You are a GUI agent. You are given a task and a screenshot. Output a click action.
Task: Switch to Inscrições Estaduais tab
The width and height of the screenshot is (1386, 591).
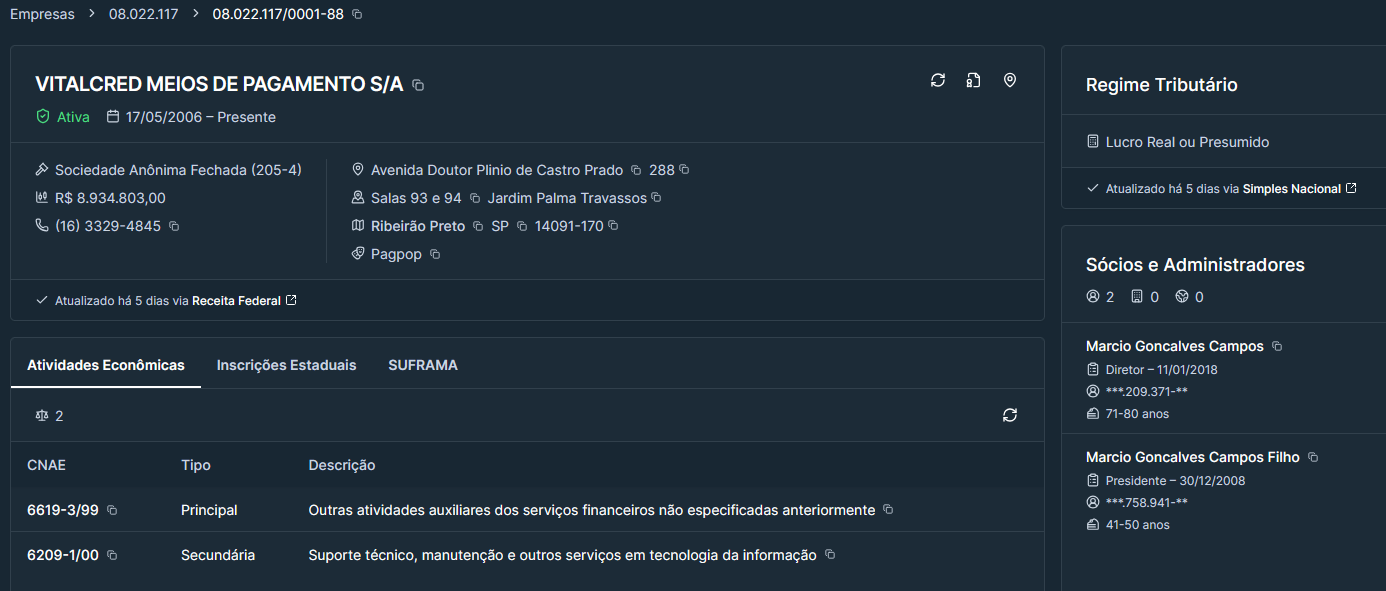point(286,365)
